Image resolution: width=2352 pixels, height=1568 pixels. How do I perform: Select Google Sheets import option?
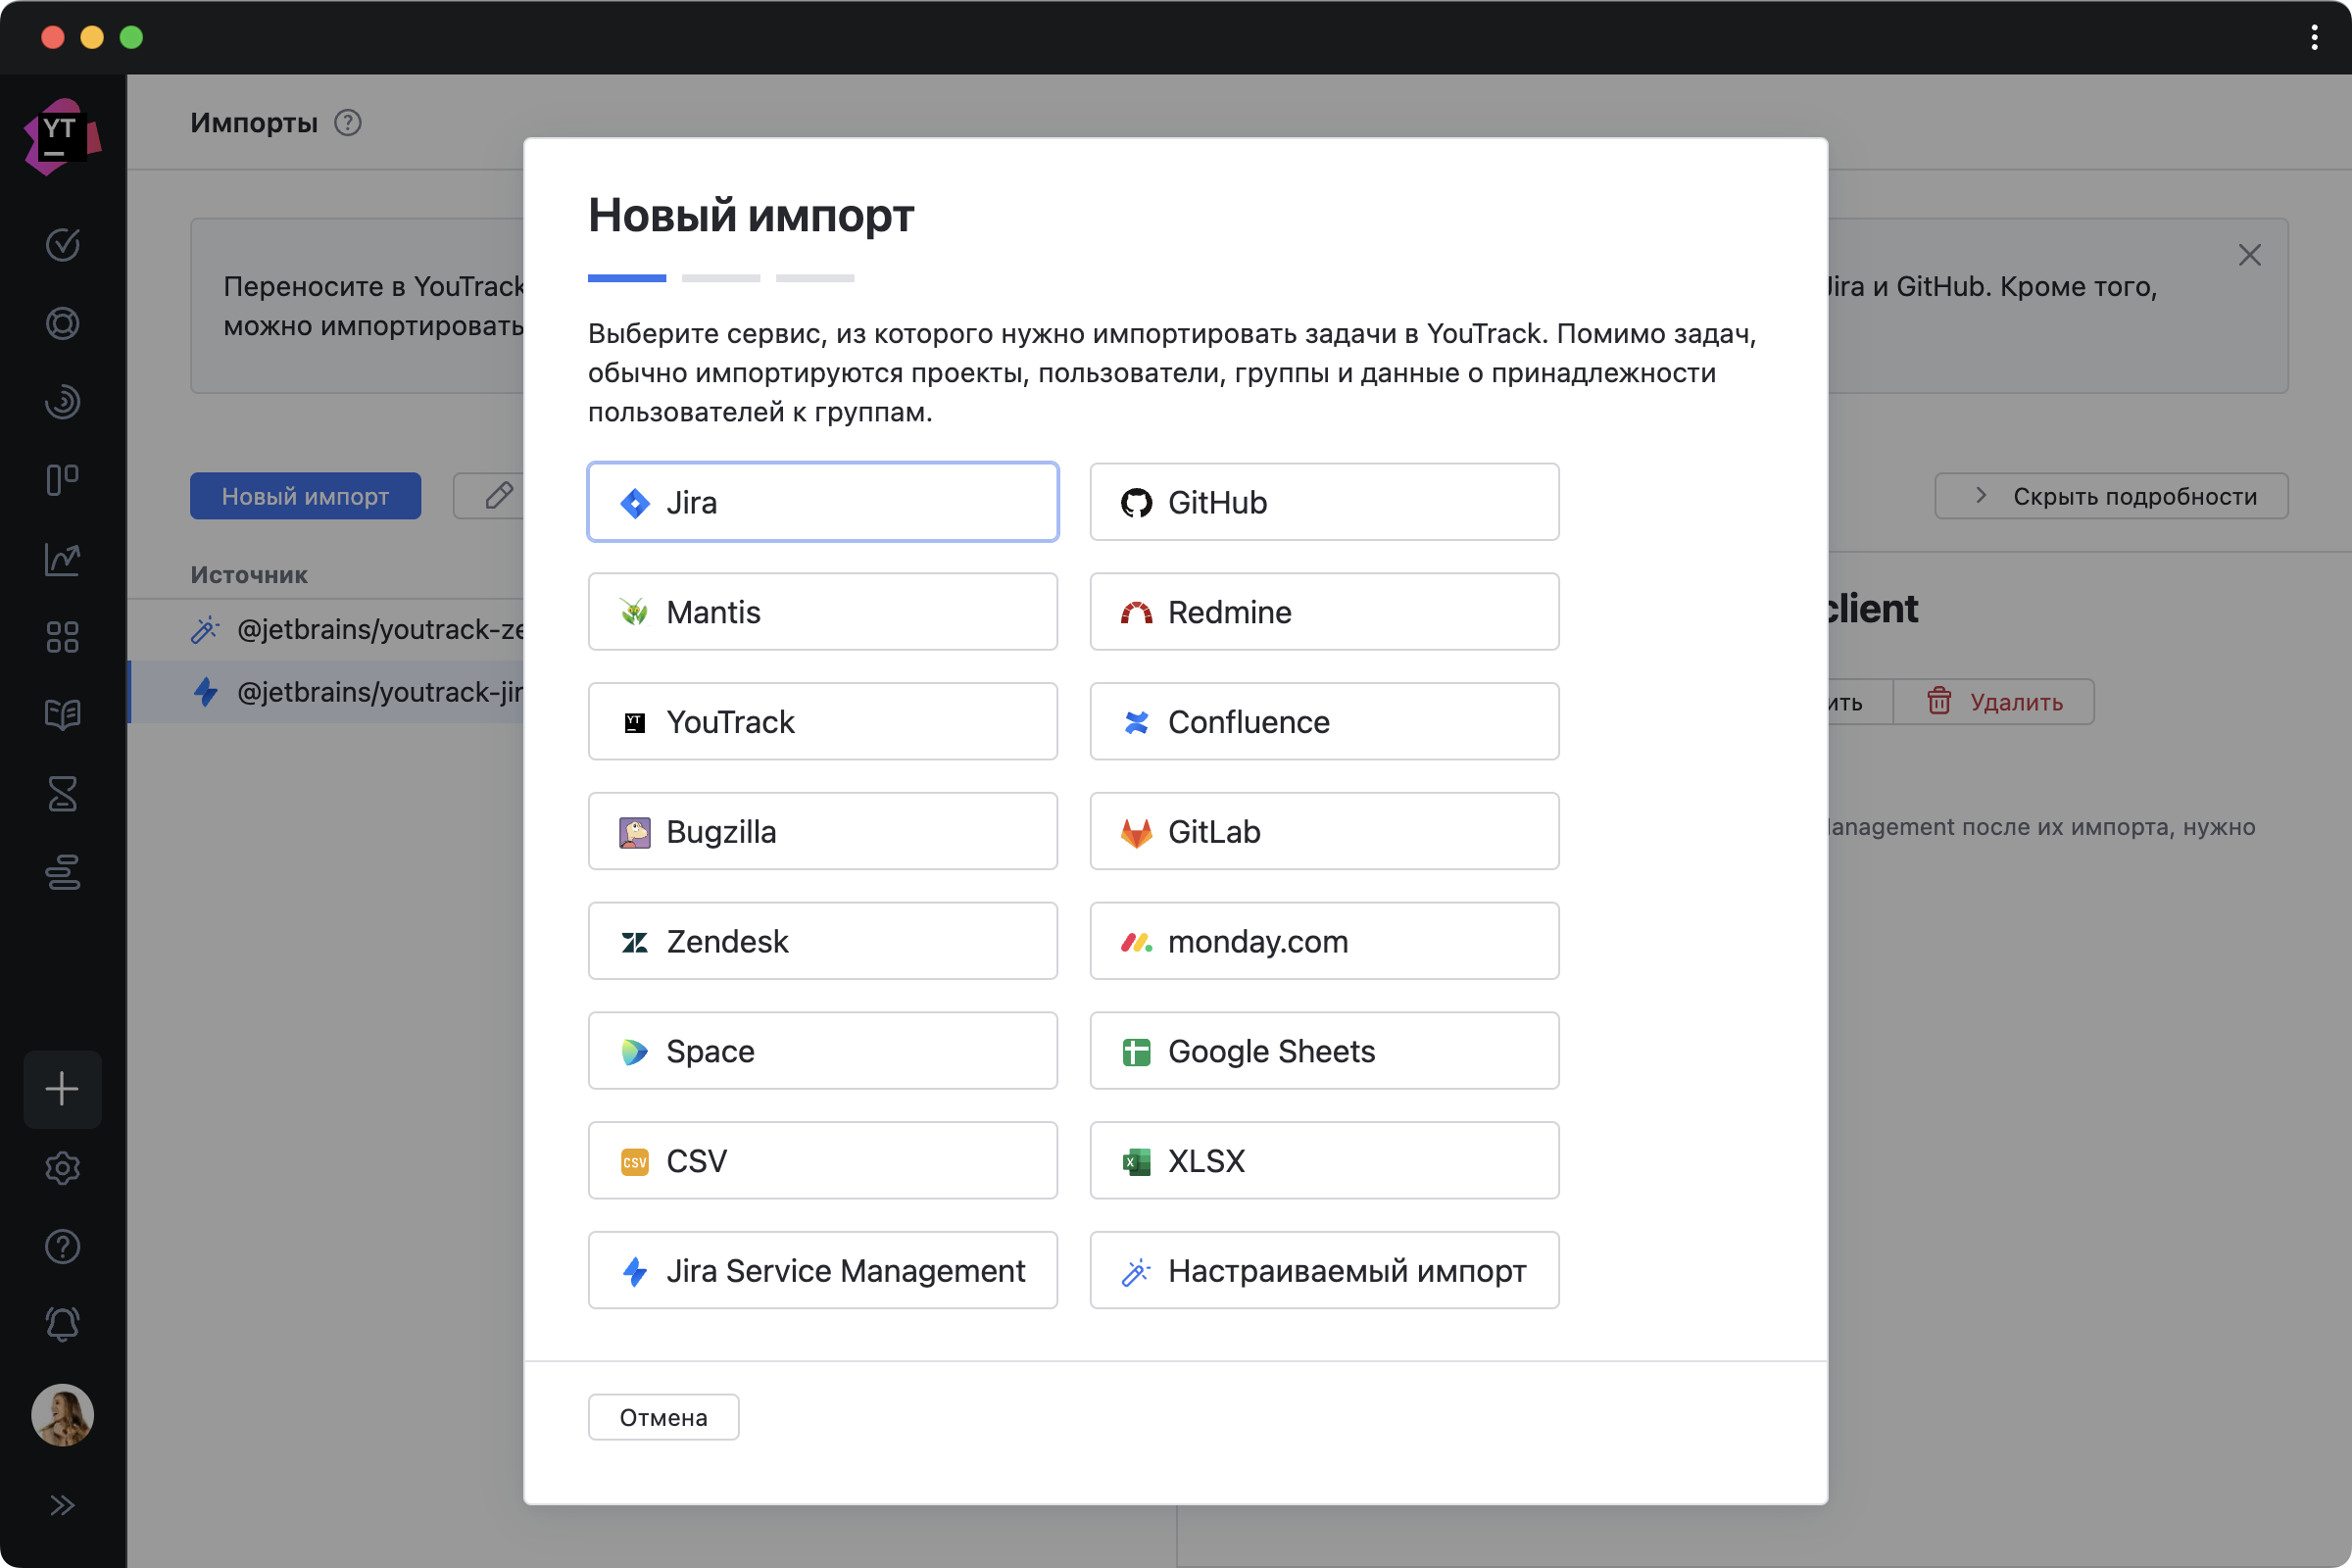[1324, 1051]
